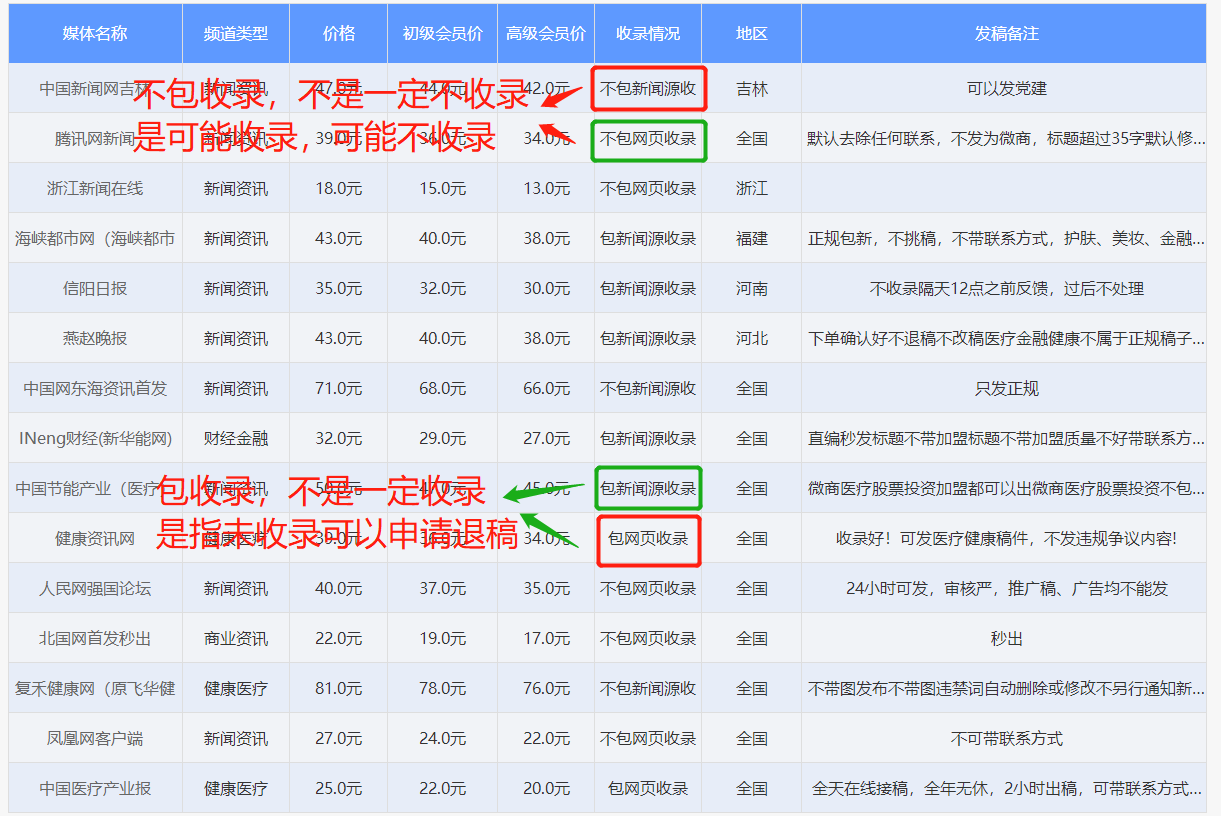Click the 燕赵晚报 media name
1221x816 pixels.
(95, 338)
